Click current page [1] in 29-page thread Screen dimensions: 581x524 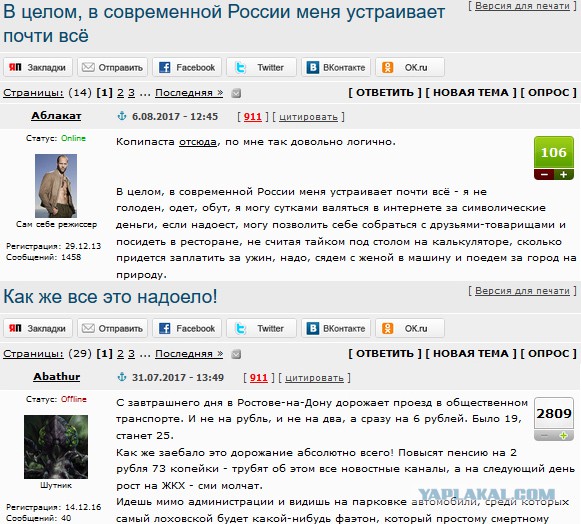[x=104, y=354]
